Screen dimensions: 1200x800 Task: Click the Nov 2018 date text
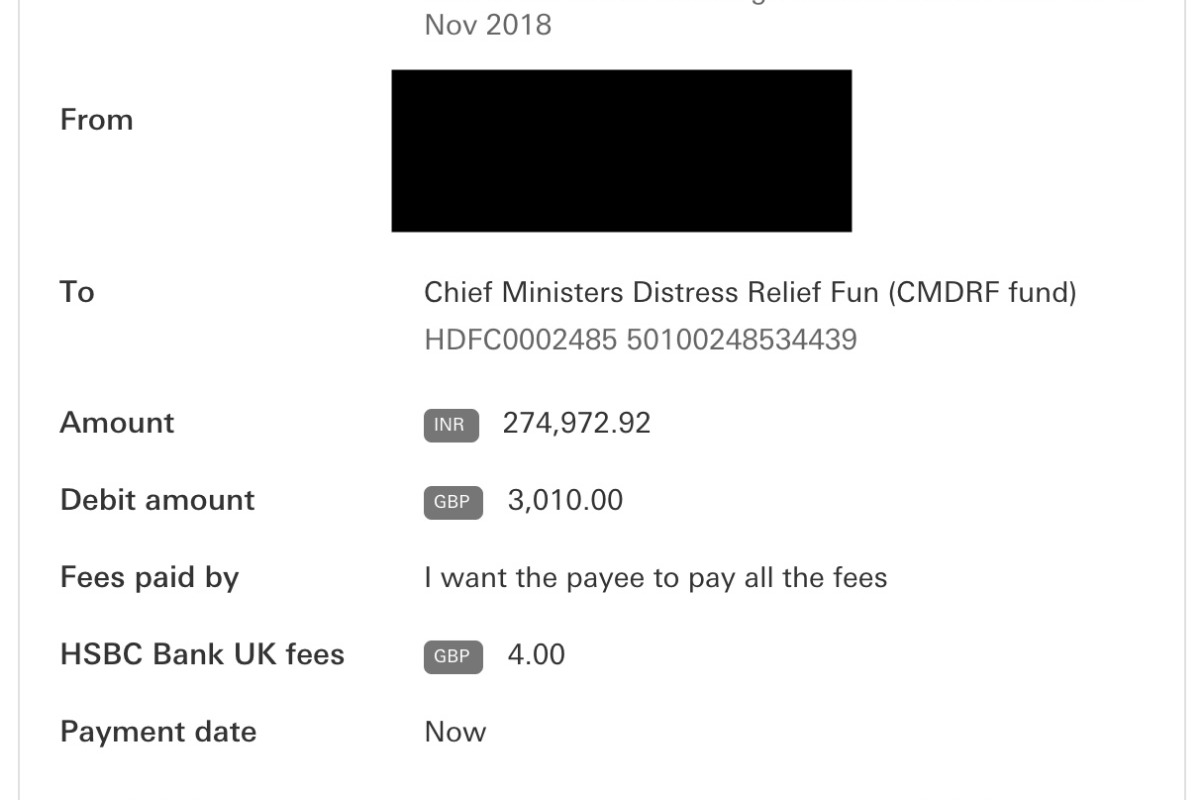tap(488, 25)
